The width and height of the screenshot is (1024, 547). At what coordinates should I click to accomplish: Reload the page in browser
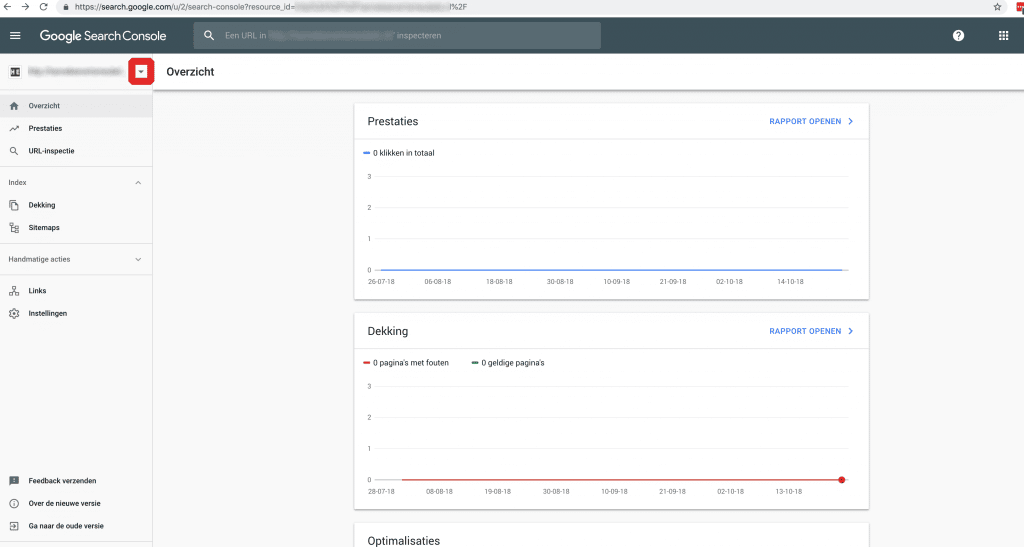pos(43,7)
